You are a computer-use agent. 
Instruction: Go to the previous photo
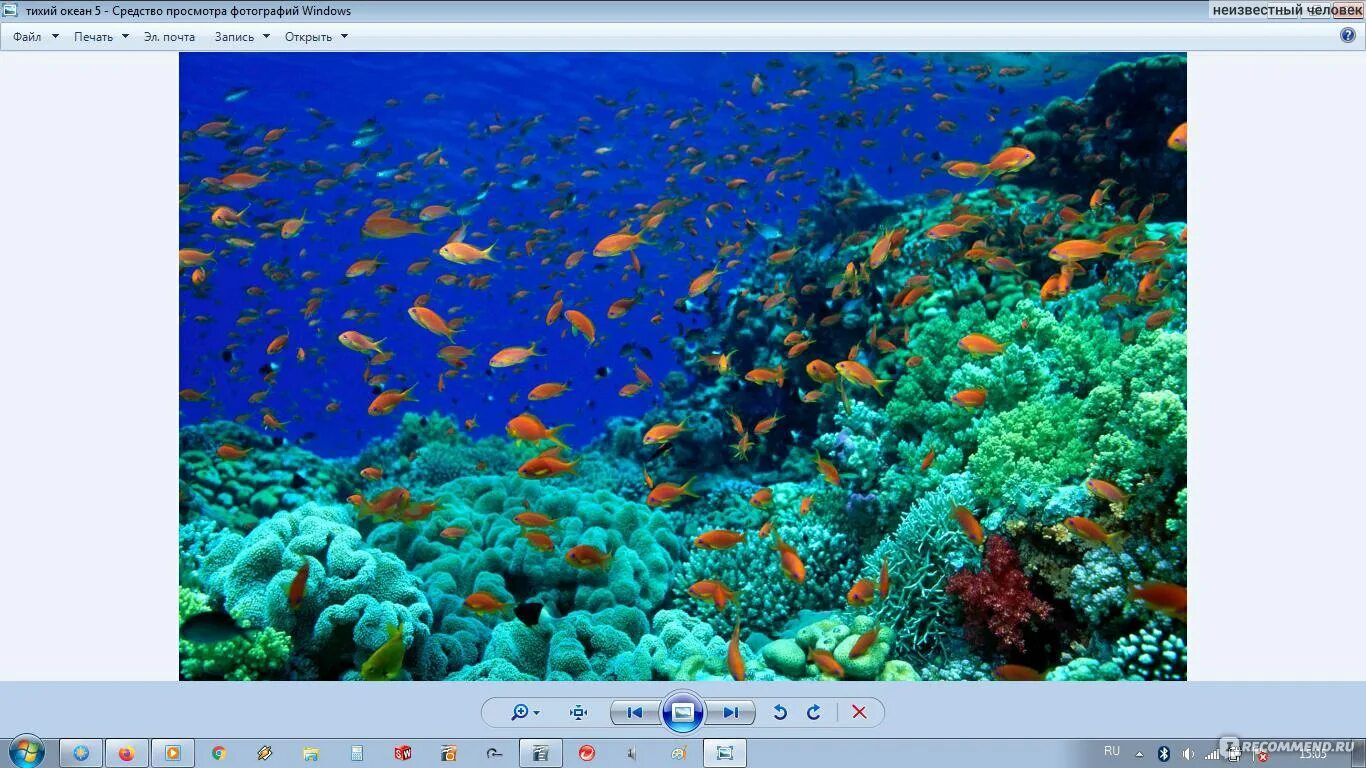pyautogui.click(x=634, y=713)
